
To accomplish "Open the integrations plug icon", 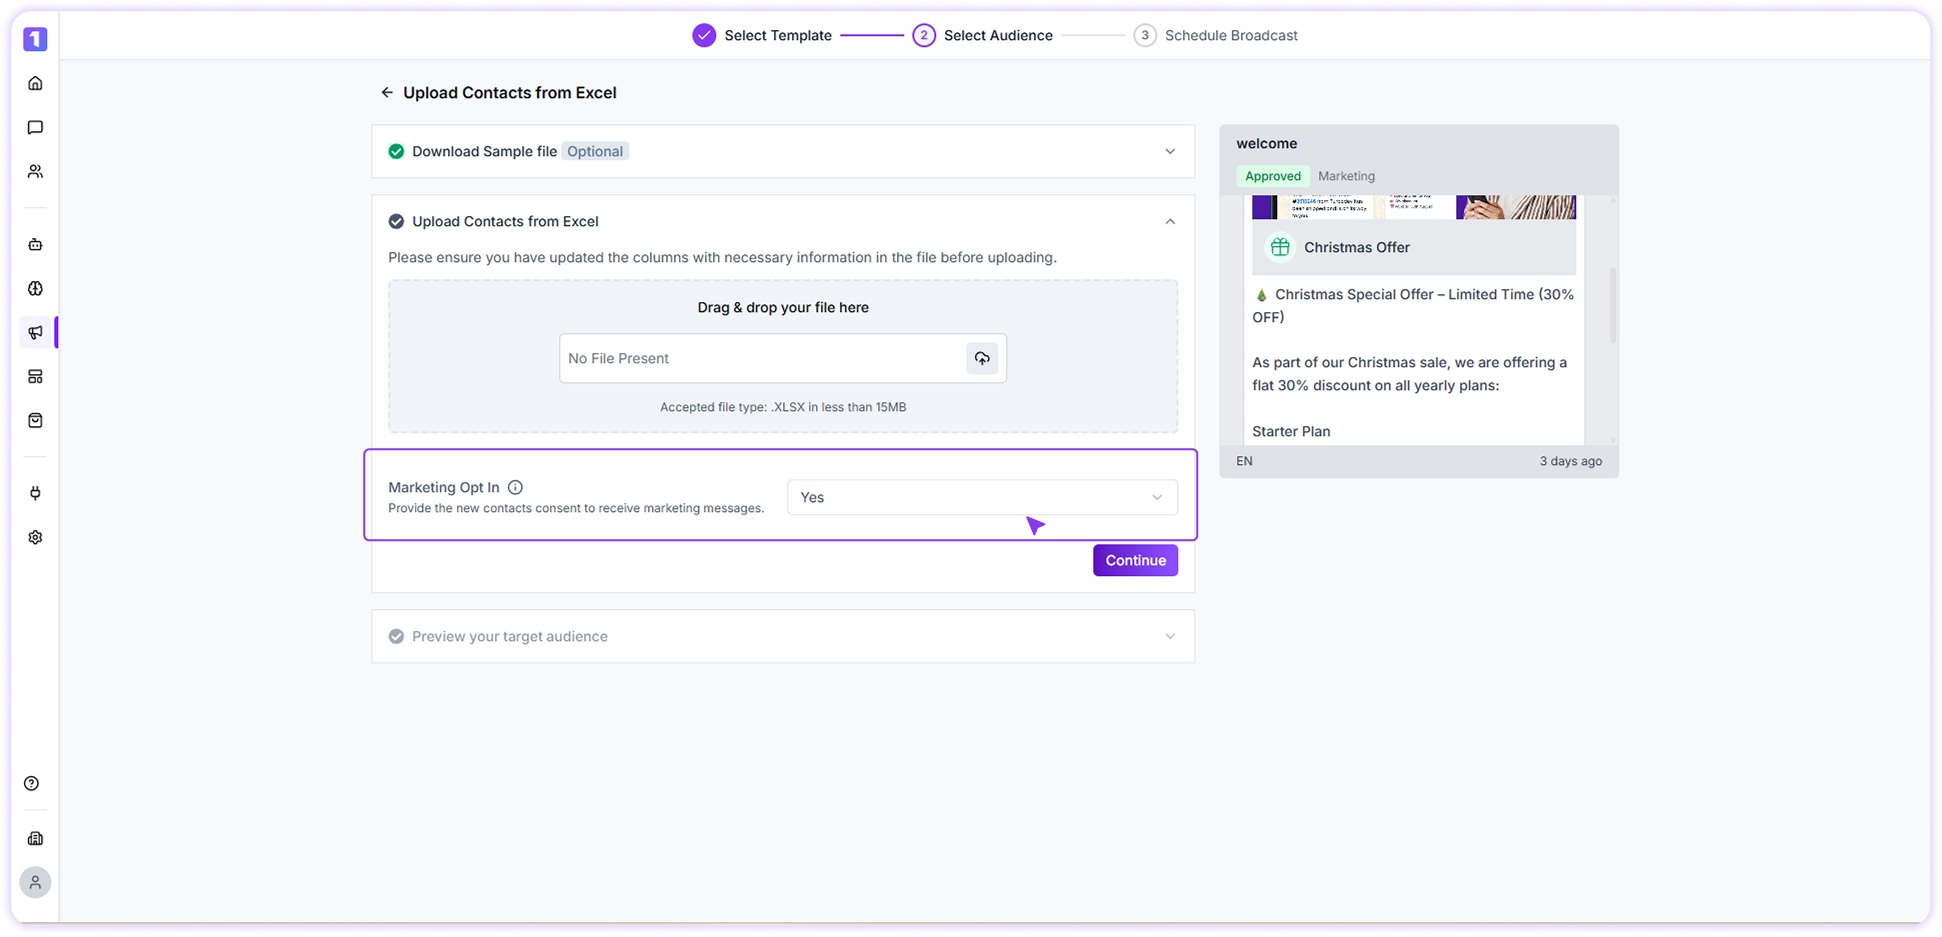I will click(x=35, y=493).
